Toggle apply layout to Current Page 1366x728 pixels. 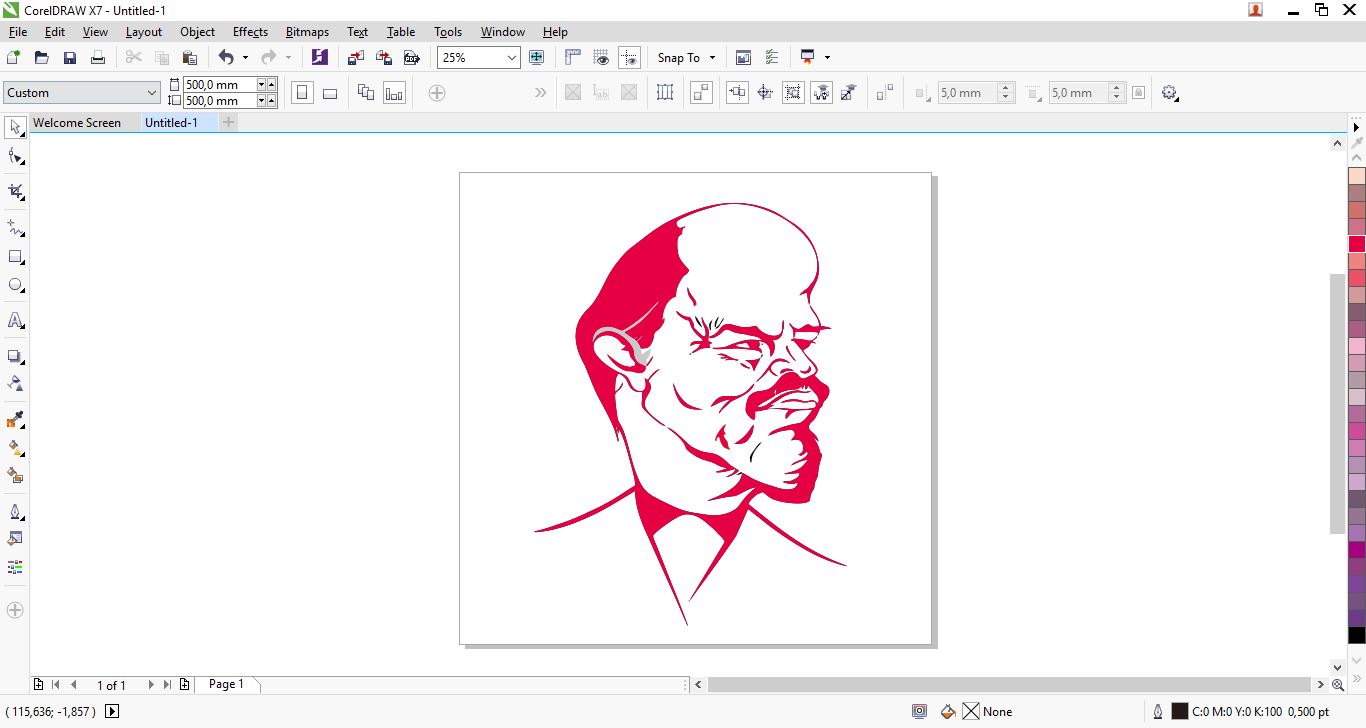(x=395, y=93)
